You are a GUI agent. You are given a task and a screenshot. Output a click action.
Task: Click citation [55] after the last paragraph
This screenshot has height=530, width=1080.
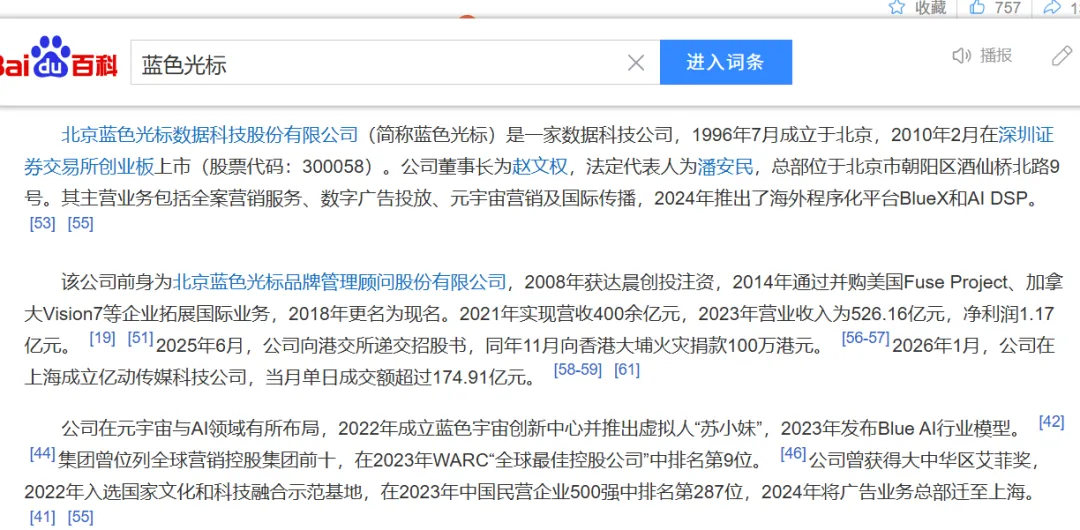pos(81,517)
